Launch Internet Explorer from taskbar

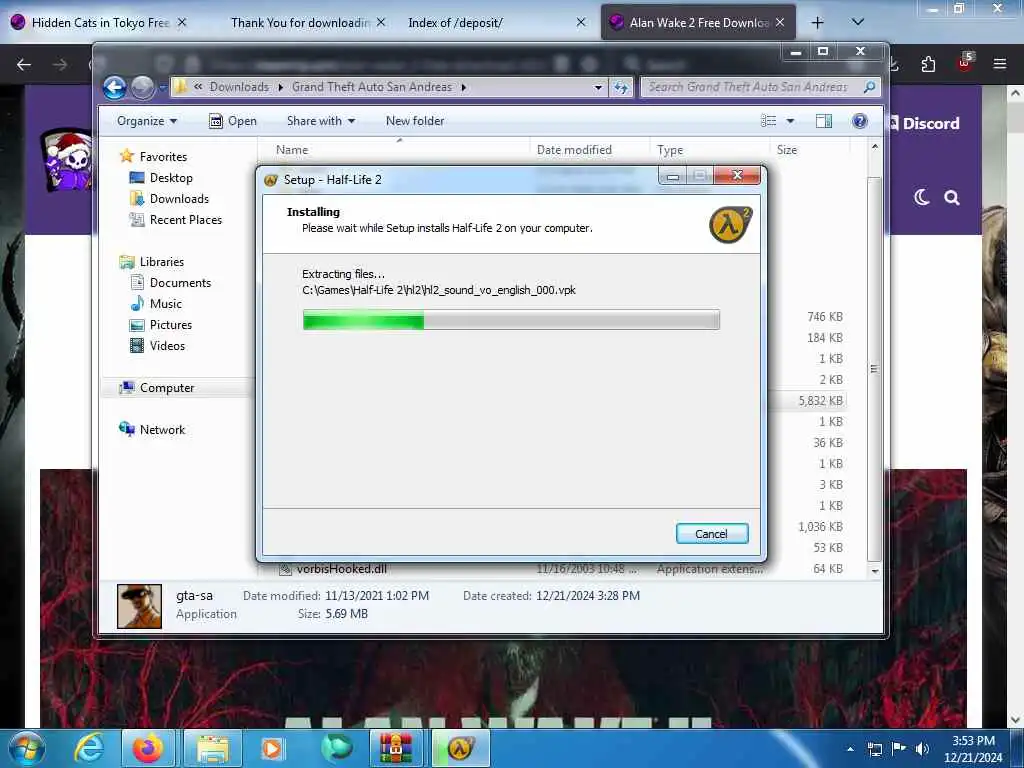point(89,748)
